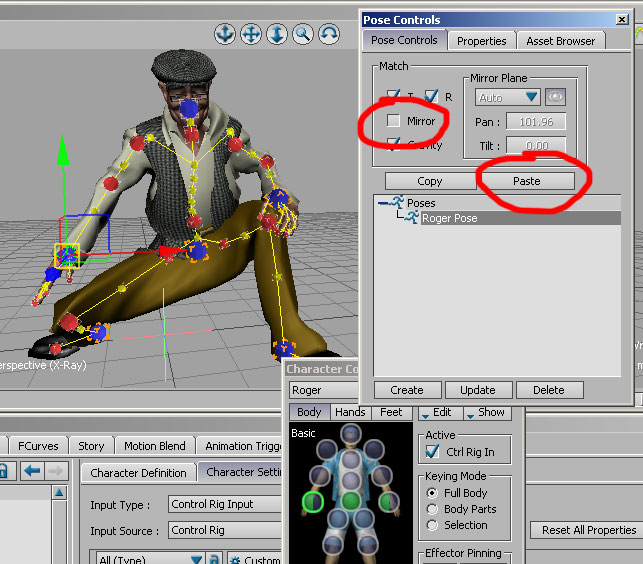Click the Copy pose button
The width and height of the screenshot is (643, 564).
430,181
